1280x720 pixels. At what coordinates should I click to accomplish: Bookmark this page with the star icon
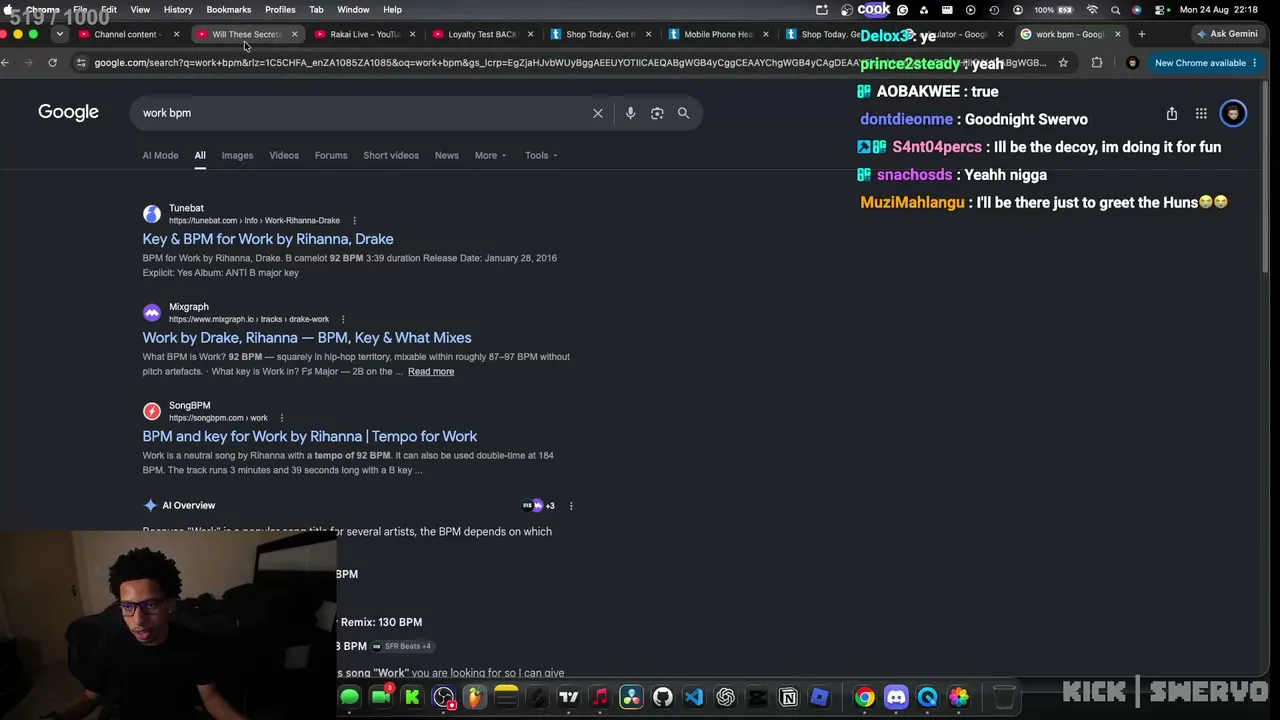click(x=1063, y=62)
